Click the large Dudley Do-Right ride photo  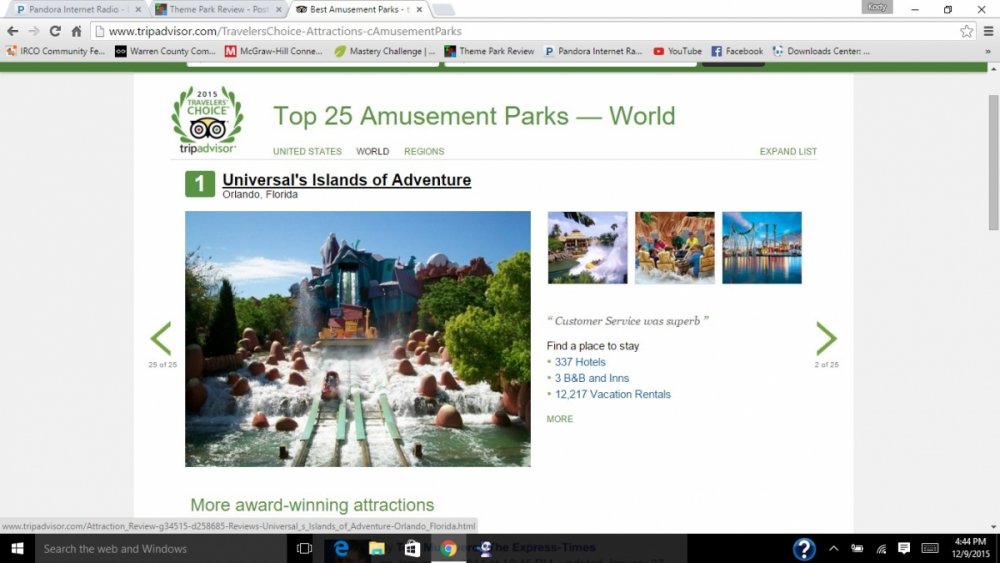(358, 339)
